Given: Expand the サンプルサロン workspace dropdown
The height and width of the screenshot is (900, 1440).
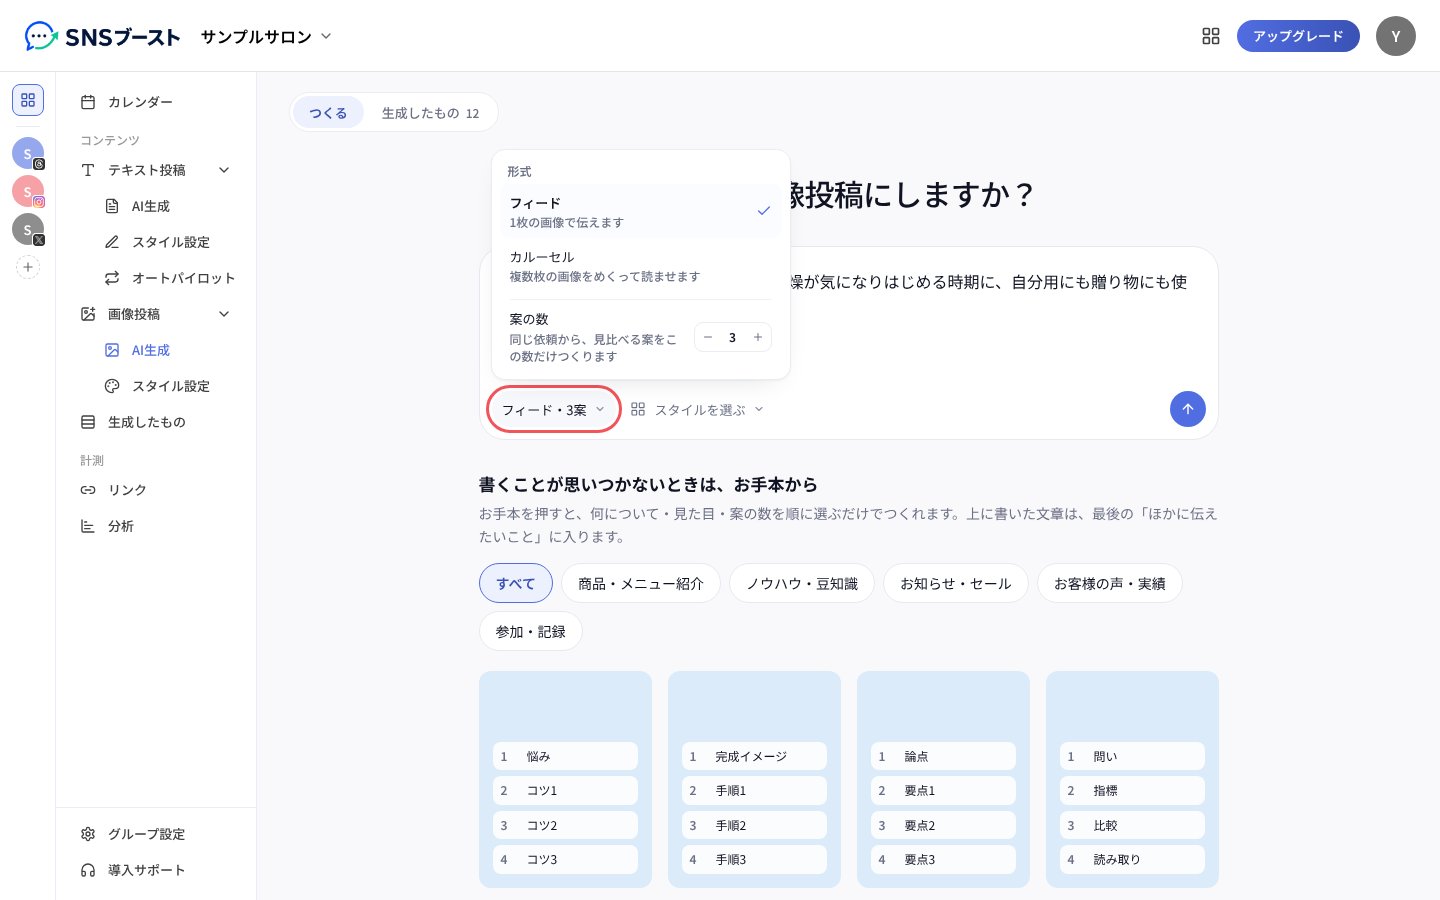Looking at the screenshot, I should tap(266, 37).
